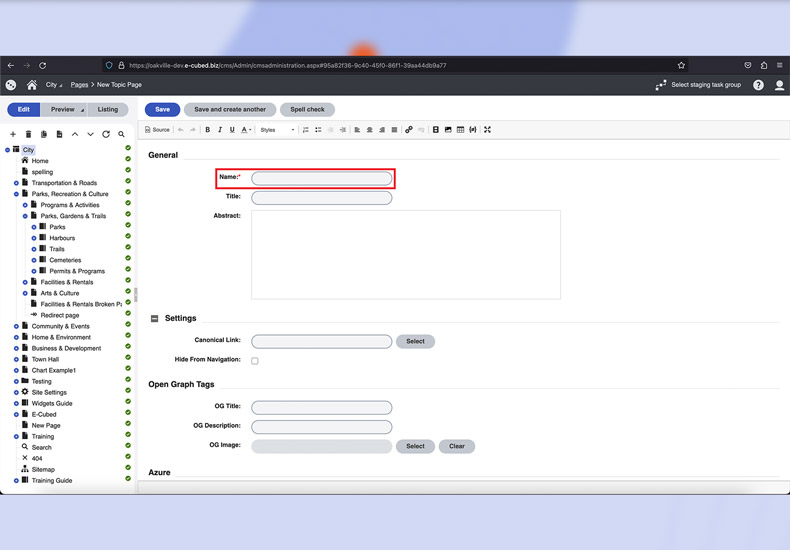Switch to the Listing tab
This screenshot has height=550, width=790.
[x=107, y=110]
